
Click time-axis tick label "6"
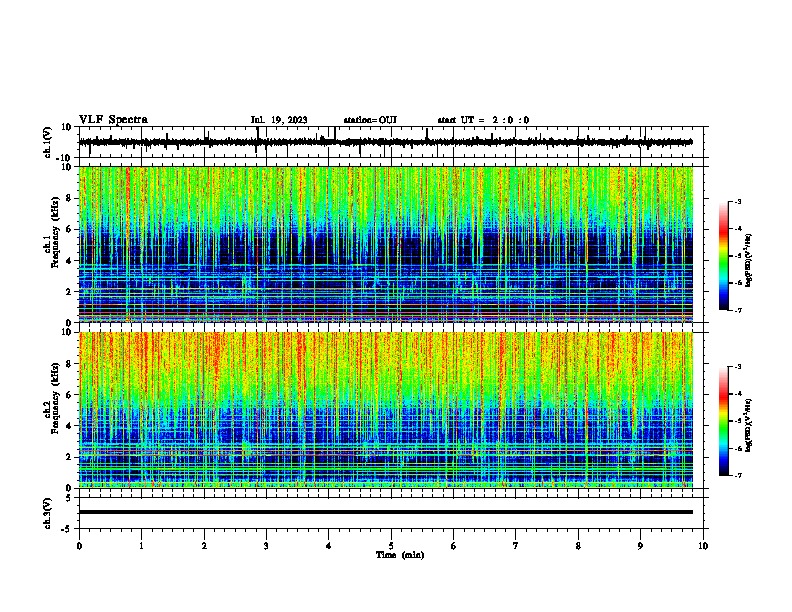click(x=454, y=545)
